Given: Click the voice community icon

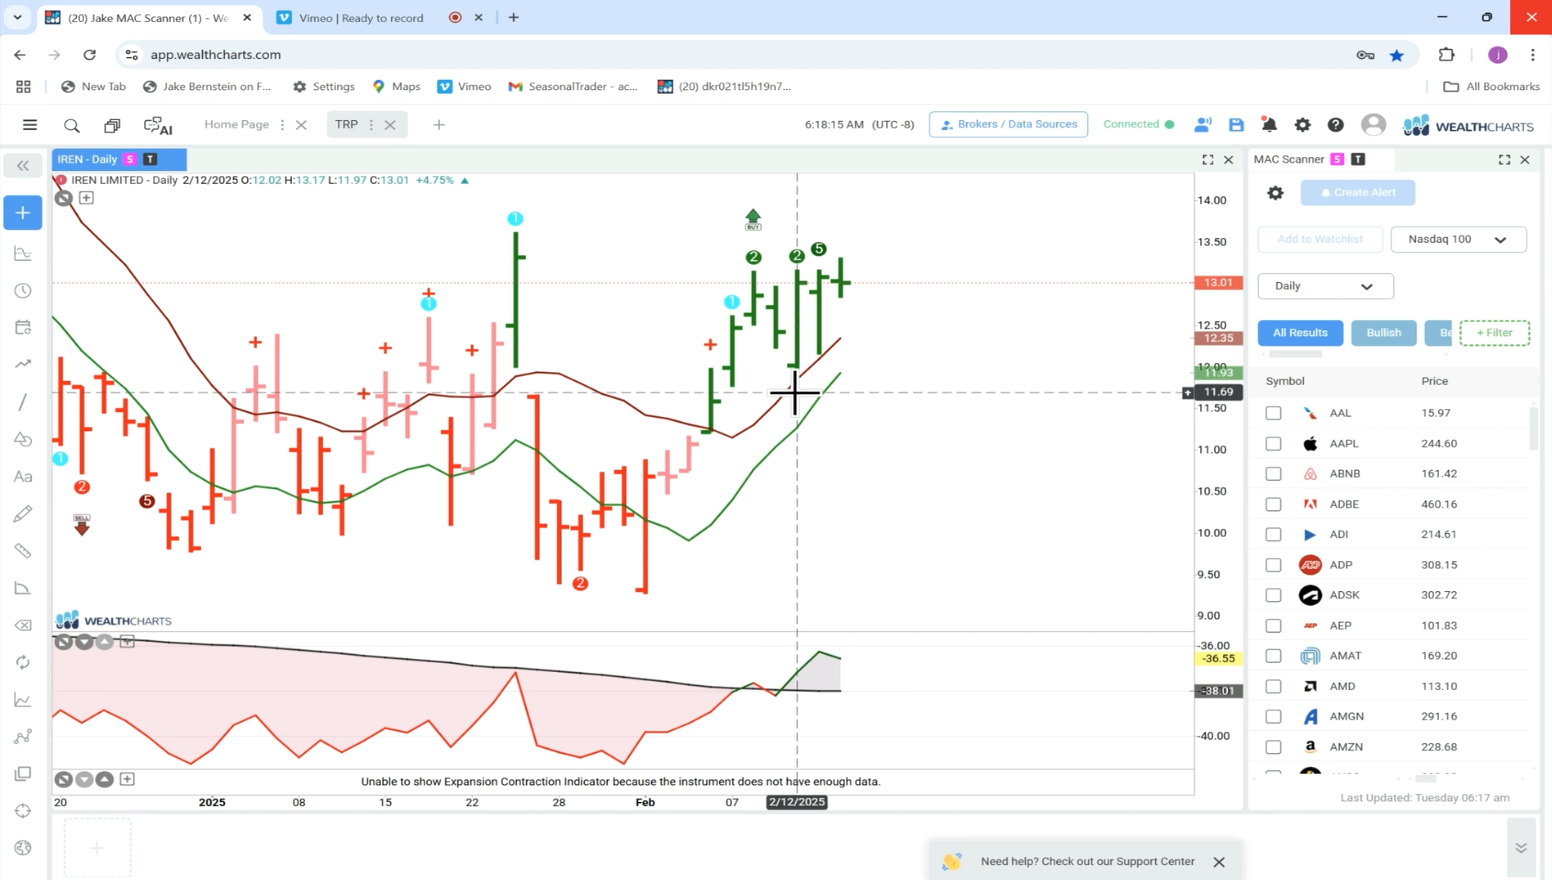Looking at the screenshot, I should point(1202,125).
